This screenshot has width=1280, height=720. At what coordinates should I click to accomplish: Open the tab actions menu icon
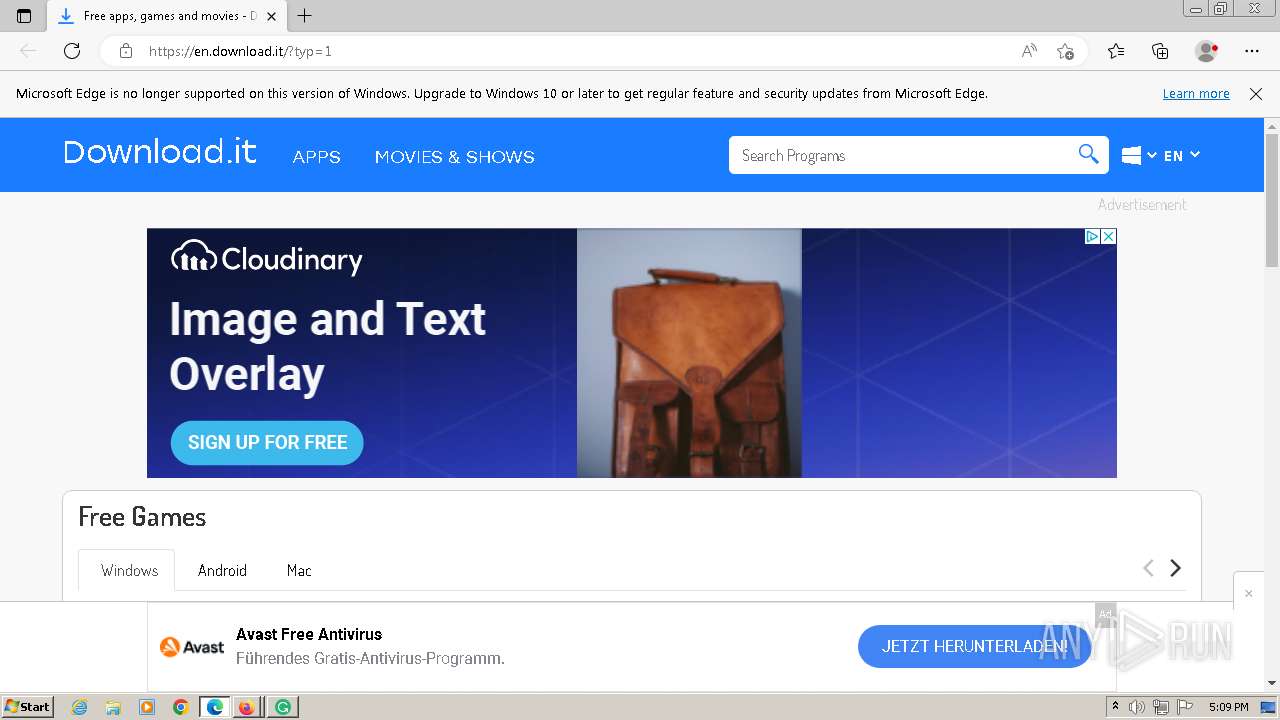[x=24, y=16]
